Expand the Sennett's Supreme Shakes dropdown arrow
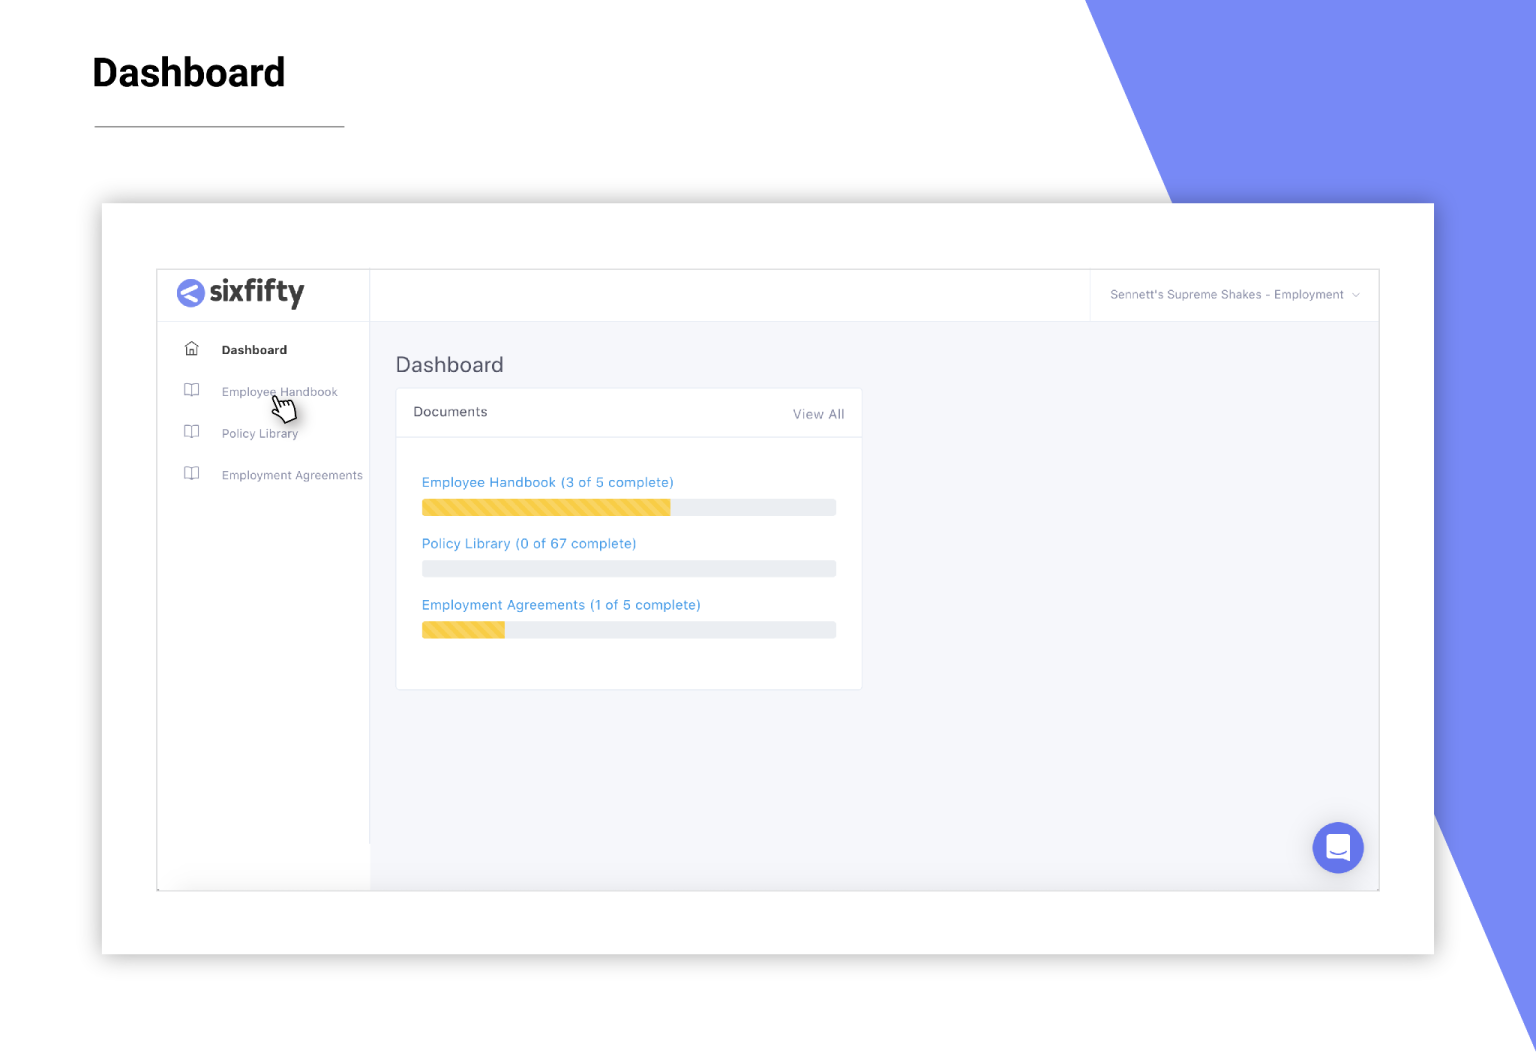 tap(1356, 295)
